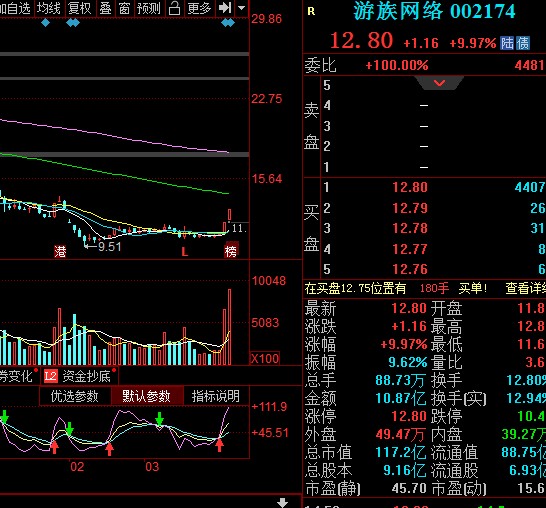Collapse the sell-order list with red chevron

point(439,83)
